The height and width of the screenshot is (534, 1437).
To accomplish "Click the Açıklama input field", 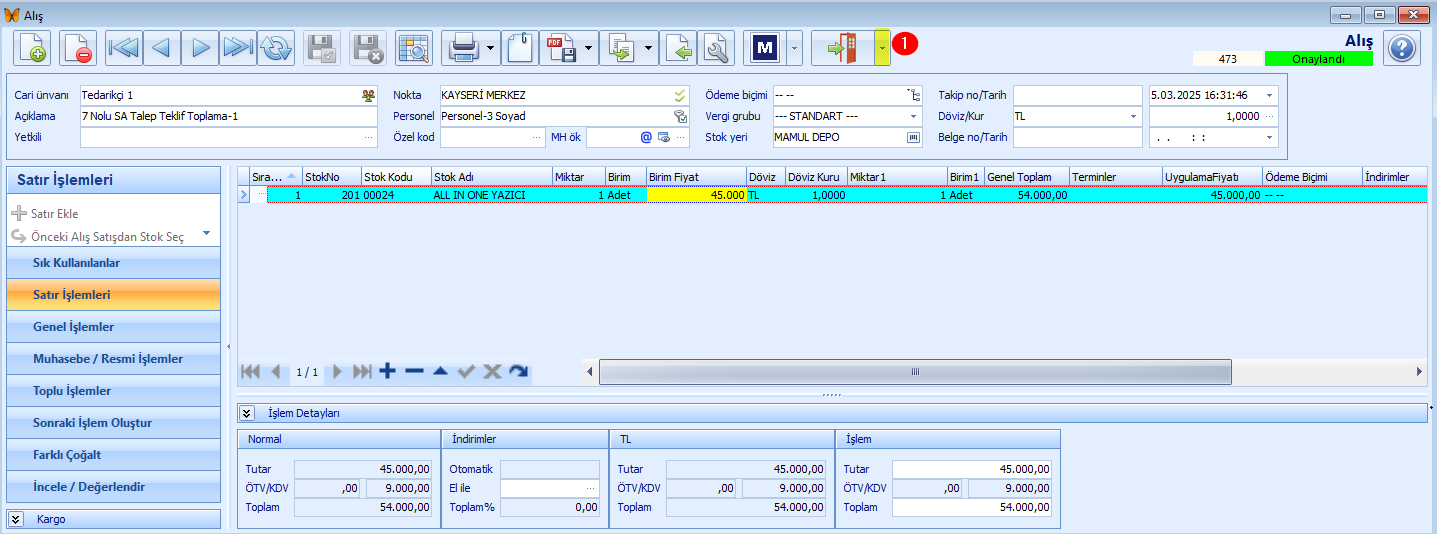I will pos(229,116).
